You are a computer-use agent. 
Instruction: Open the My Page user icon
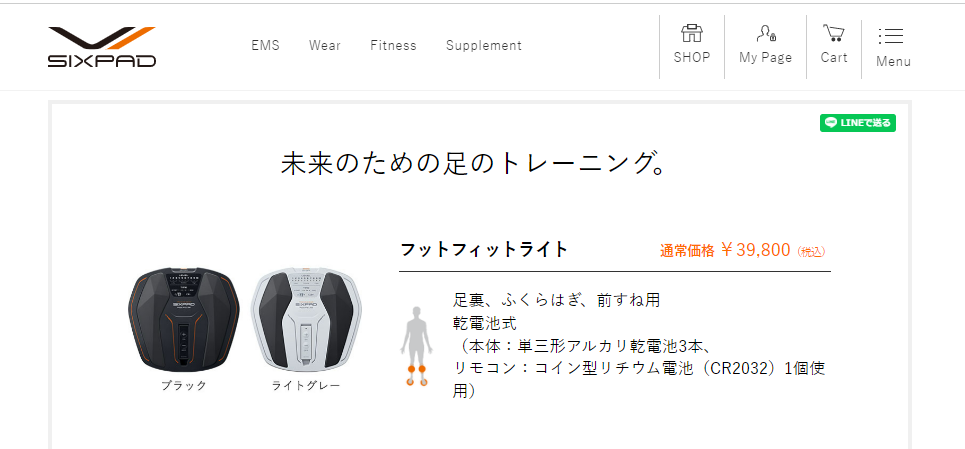(x=766, y=33)
